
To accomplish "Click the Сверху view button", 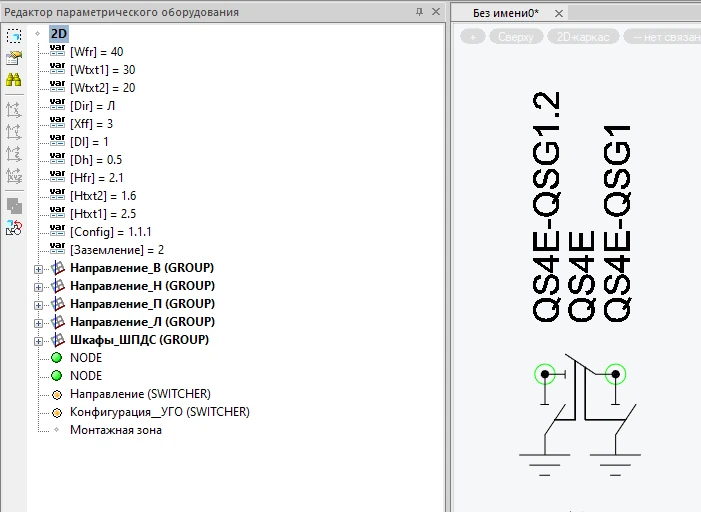I will tap(517, 37).
